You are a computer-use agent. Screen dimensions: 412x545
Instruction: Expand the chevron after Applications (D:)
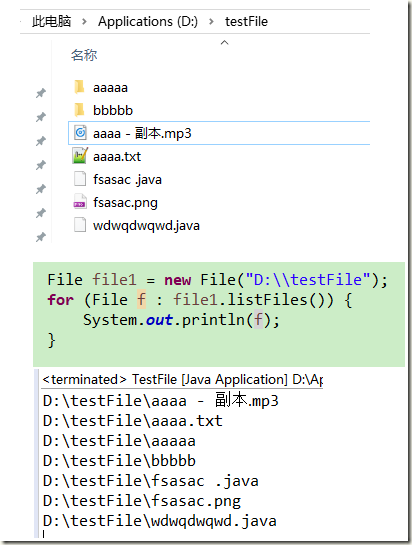[211, 22]
